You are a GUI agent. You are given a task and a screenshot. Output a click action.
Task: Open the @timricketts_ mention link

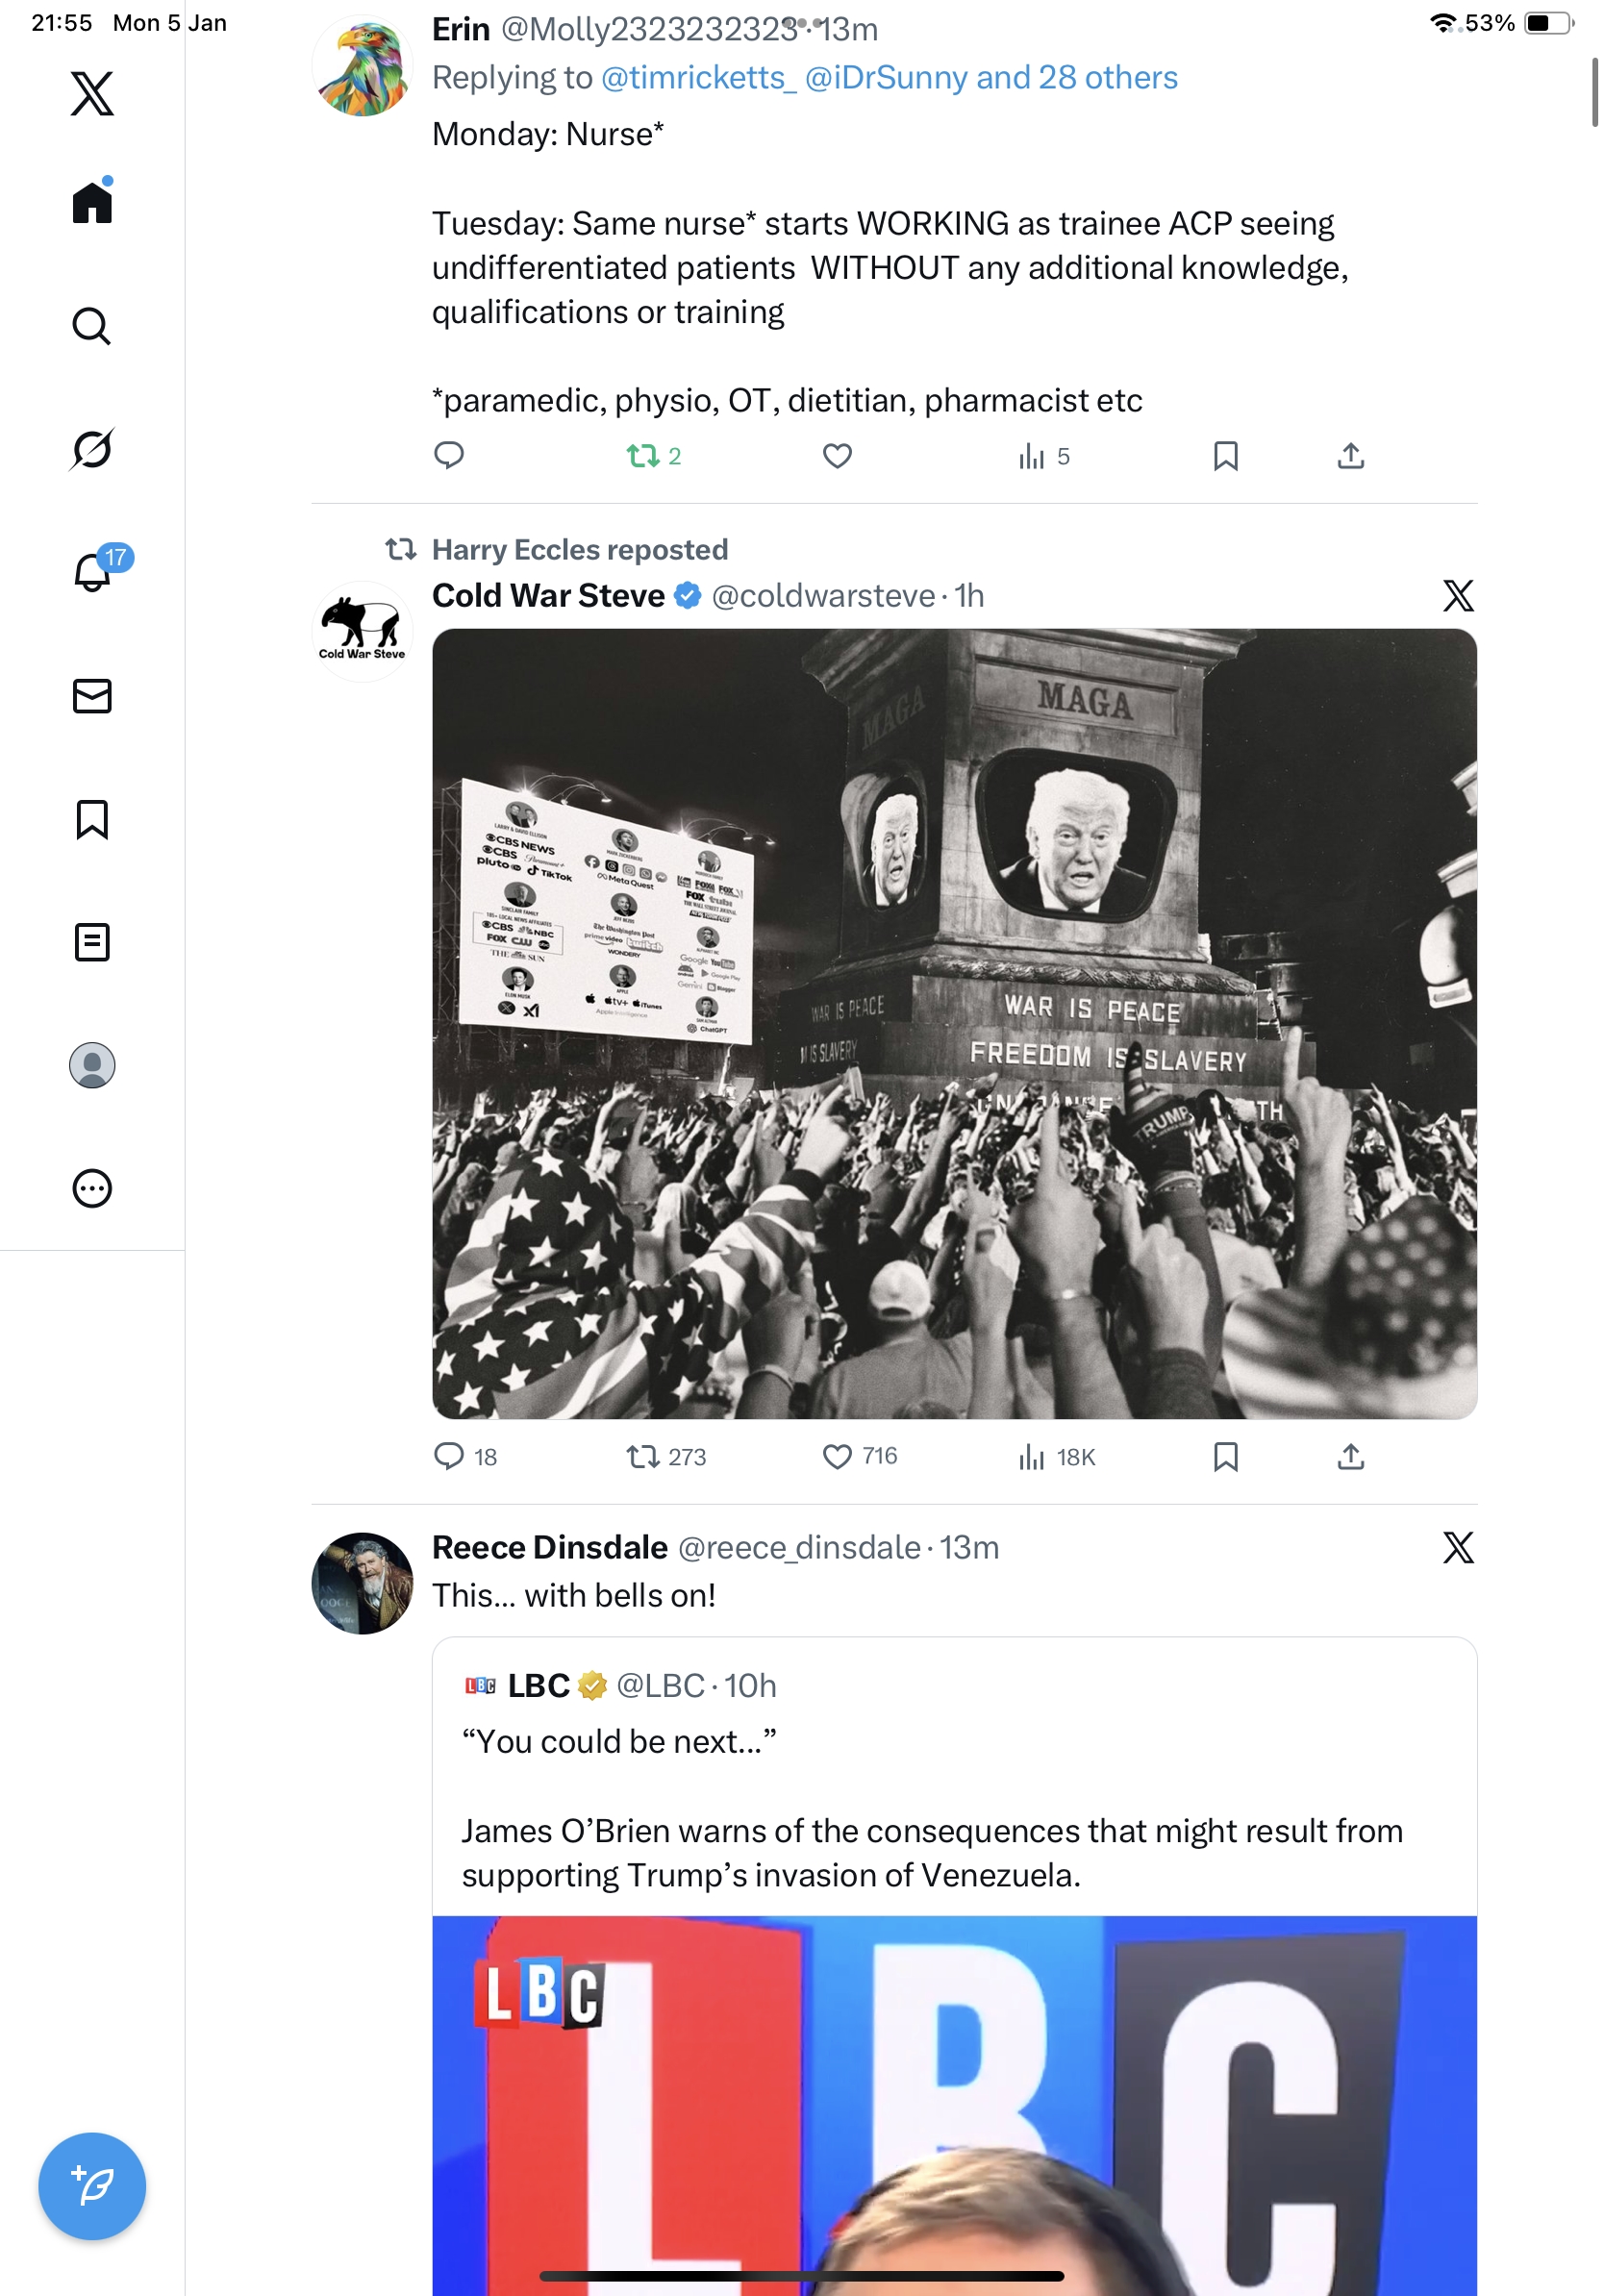click(x=698, y=78)
